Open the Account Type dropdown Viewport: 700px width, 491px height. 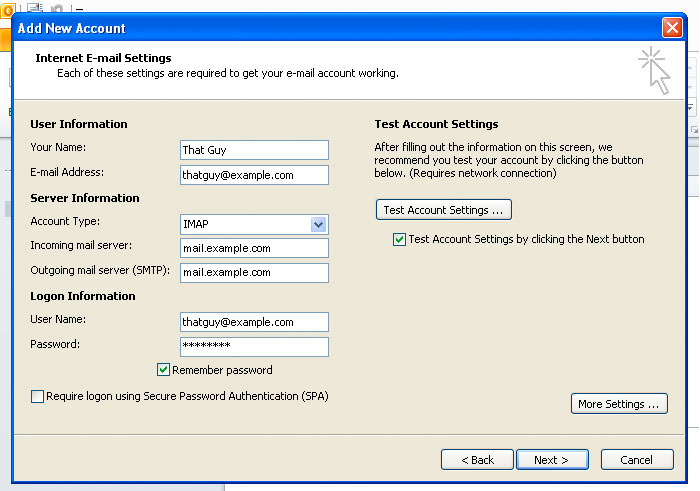pos(318,224)
